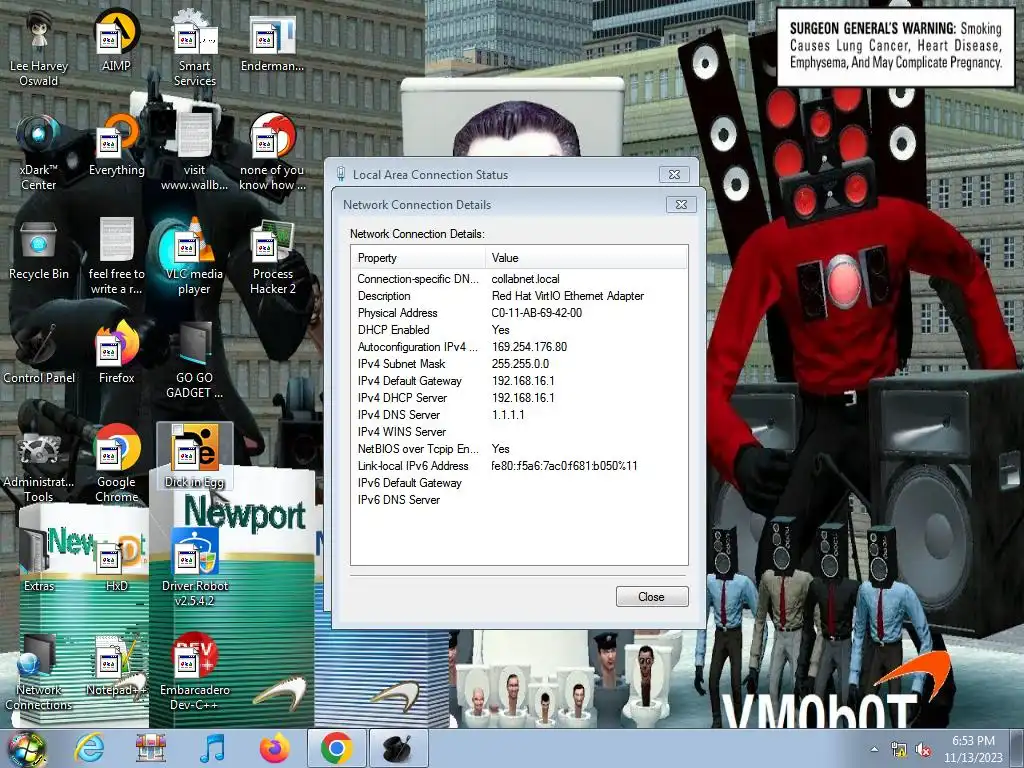Open Internet Explorer from the taskbar

click(x=89, y=748)
